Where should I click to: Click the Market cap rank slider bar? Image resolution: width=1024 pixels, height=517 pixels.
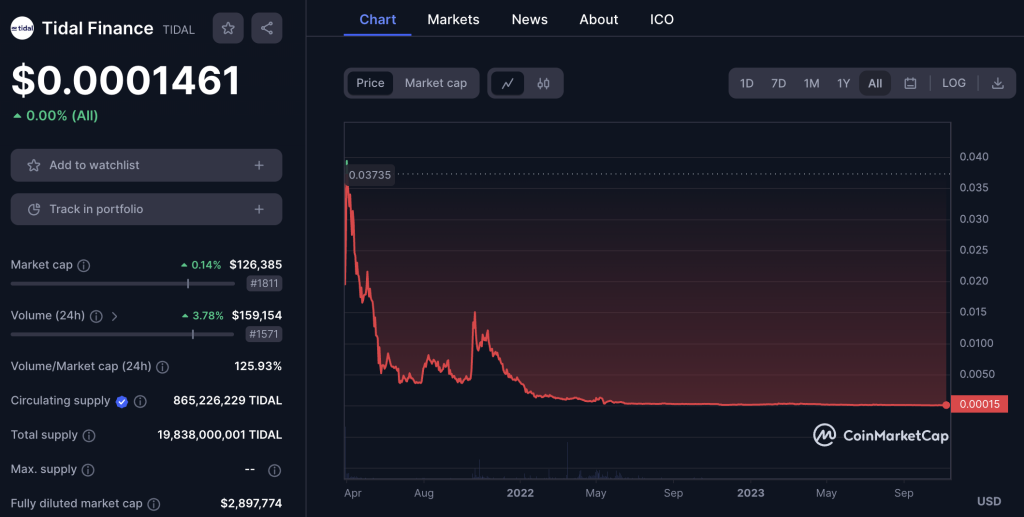tap(122, 284)
